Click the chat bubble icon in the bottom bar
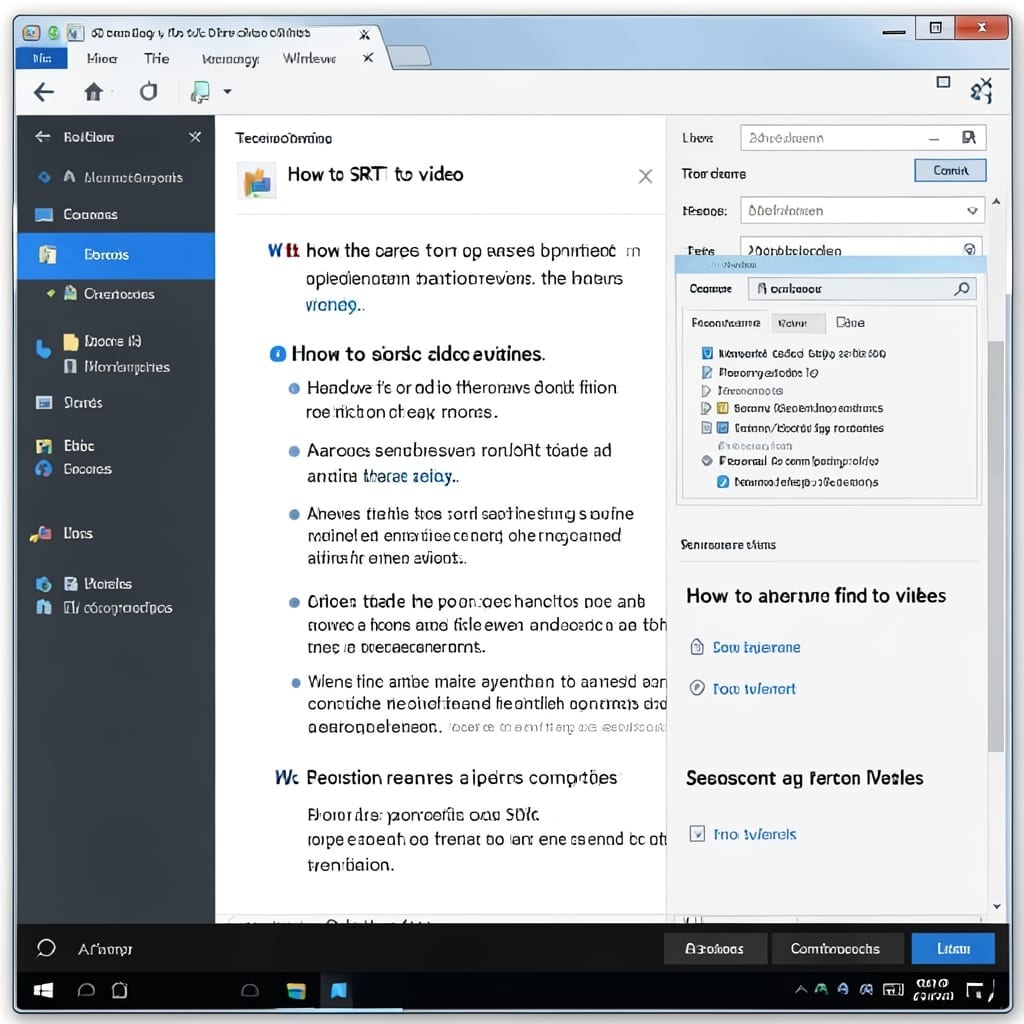 [46, 948]
